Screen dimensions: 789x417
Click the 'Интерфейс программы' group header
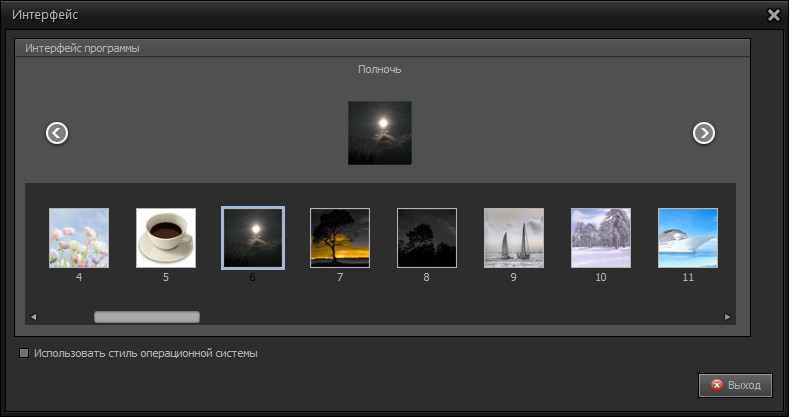[84, 48]
